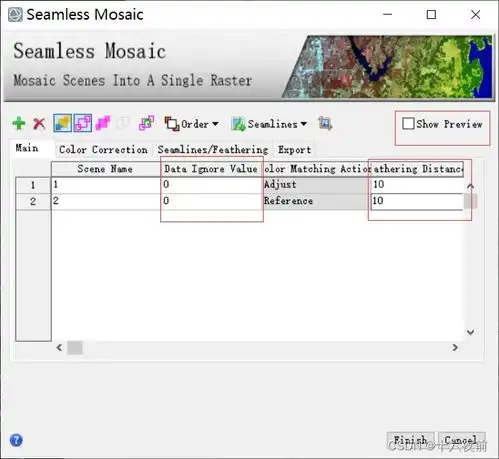Click the red X Remove Scenes icon
This screenshot has width=499, height=459.
click(x=39, y=124)
